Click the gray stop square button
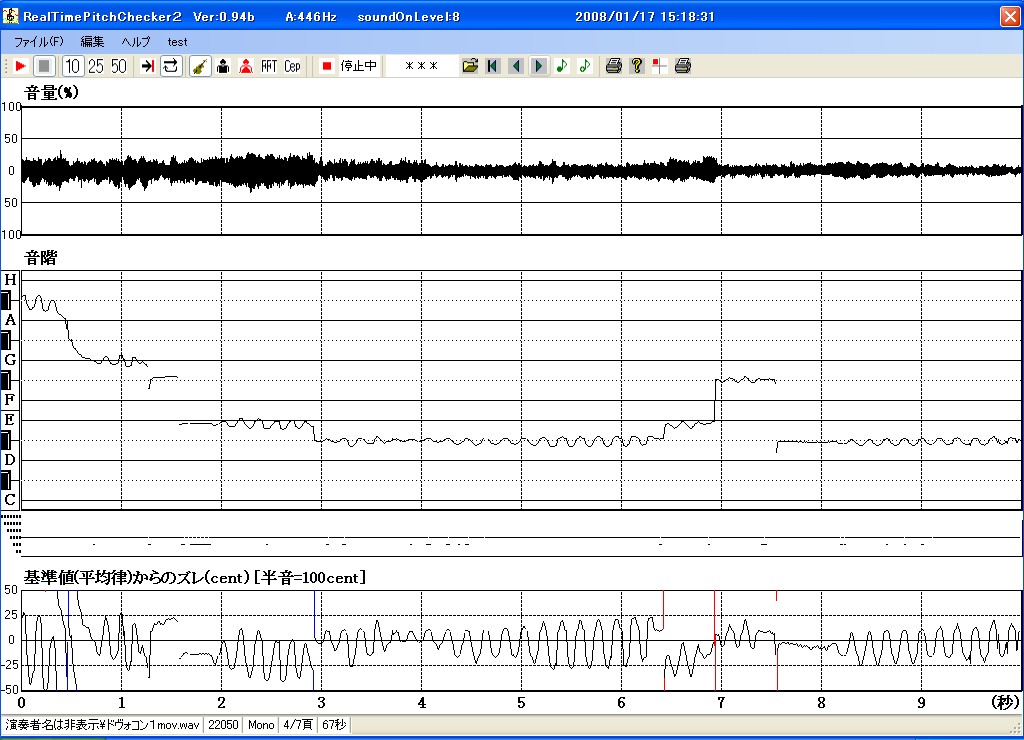The image size is (1024, 740). pos(44,66)
